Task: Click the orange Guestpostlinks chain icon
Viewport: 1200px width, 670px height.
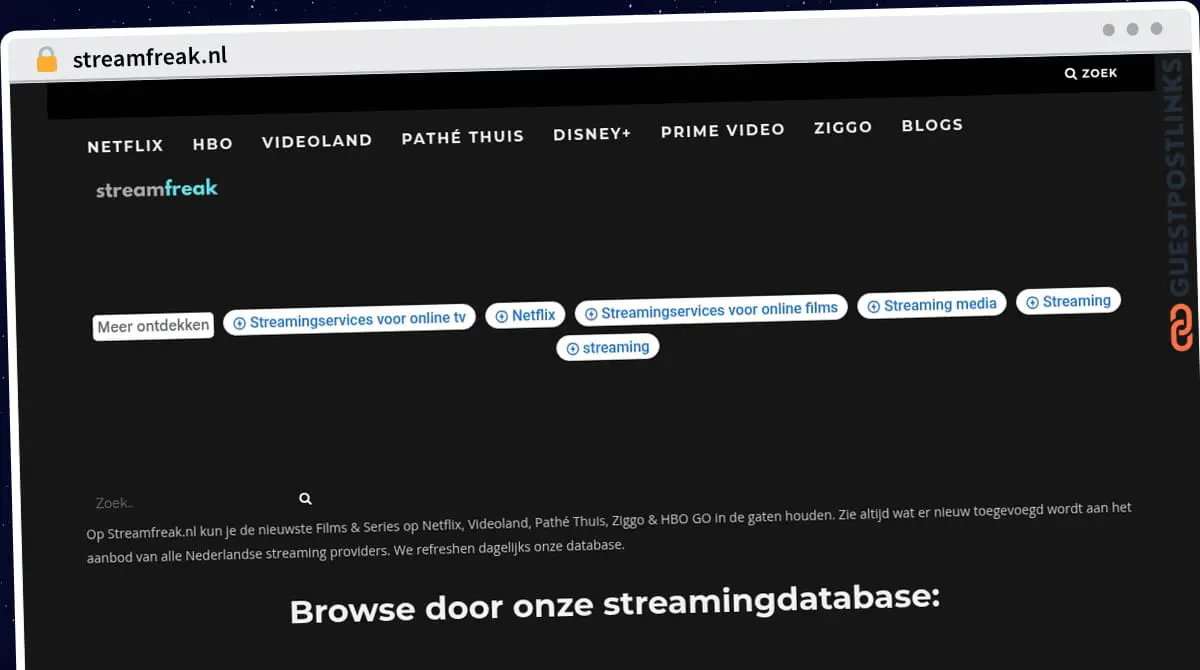Action: 1181,328
